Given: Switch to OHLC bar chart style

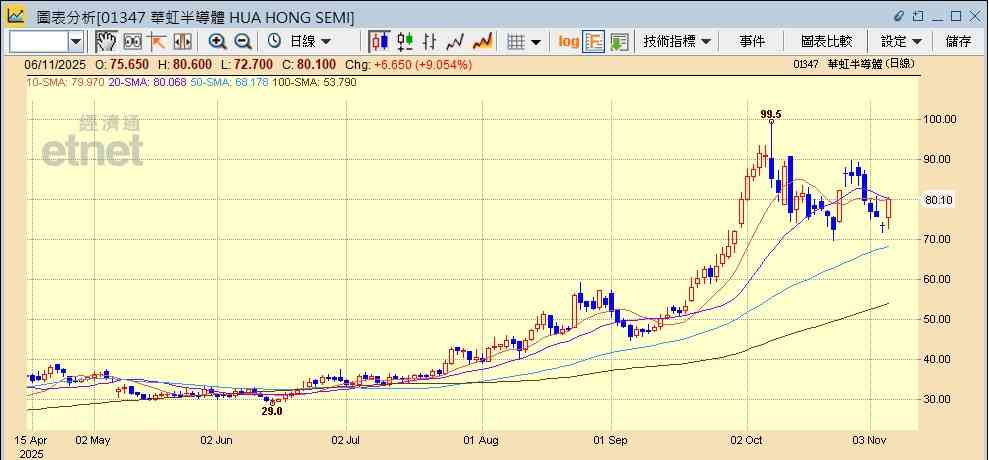Looking at the screenshot, I should click(431, 41).
